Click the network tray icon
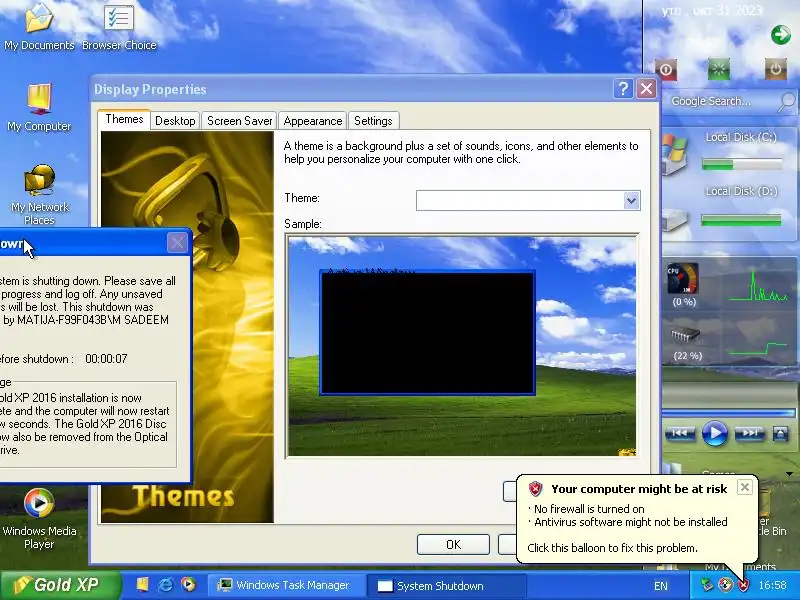Screen dimensions: 800x600 tap(707, 585)
